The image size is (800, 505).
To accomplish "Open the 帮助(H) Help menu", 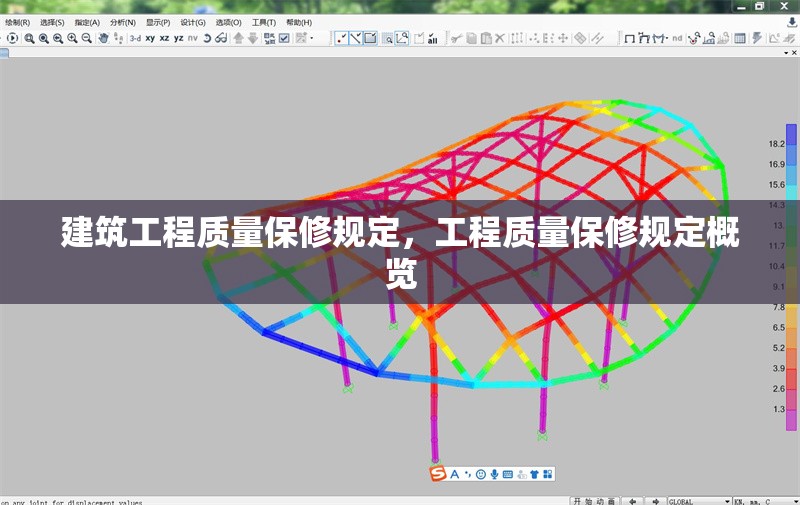I will 299,22.
